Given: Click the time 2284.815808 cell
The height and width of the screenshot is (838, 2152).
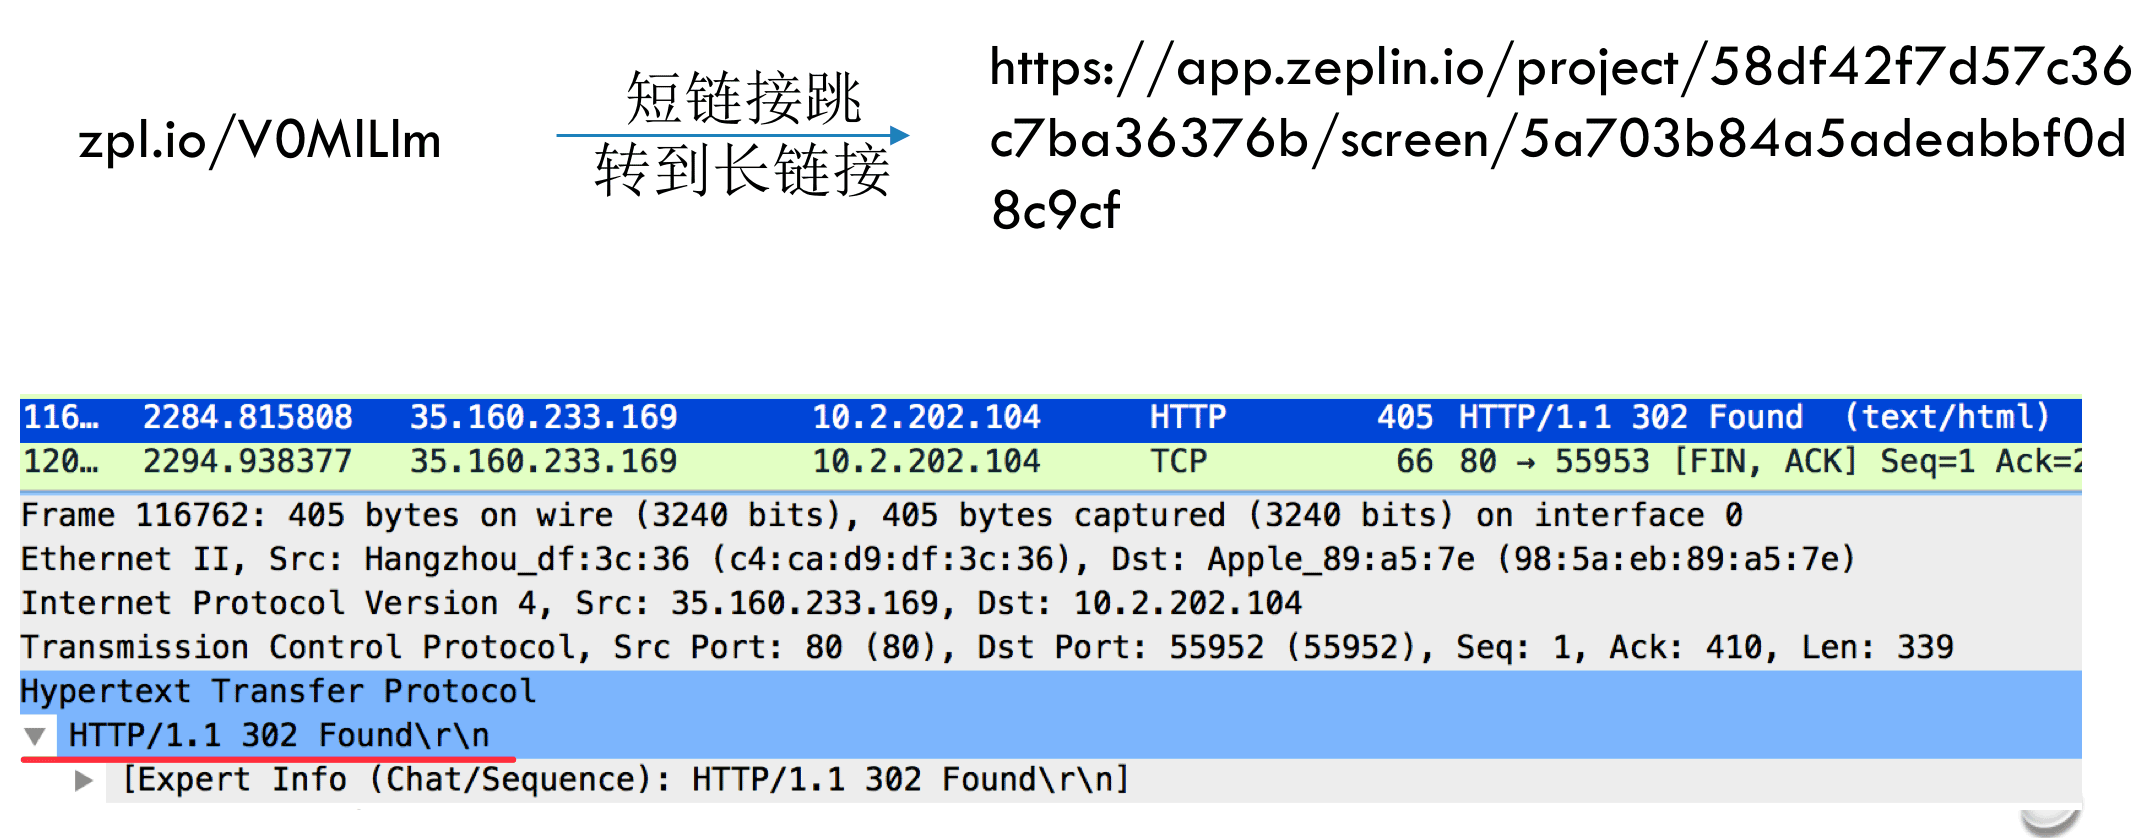Looking at the screenshot, I should tap(247, 418).
